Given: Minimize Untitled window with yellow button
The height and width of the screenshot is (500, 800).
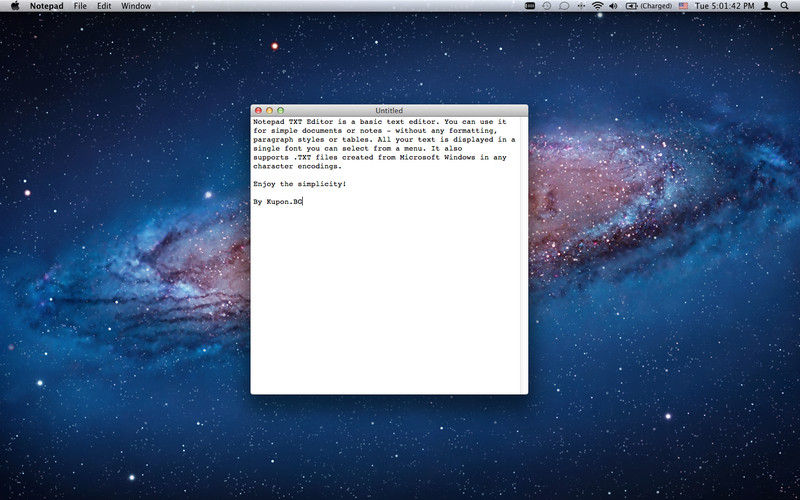Looking at the screenshot, I should coord(269,111).
